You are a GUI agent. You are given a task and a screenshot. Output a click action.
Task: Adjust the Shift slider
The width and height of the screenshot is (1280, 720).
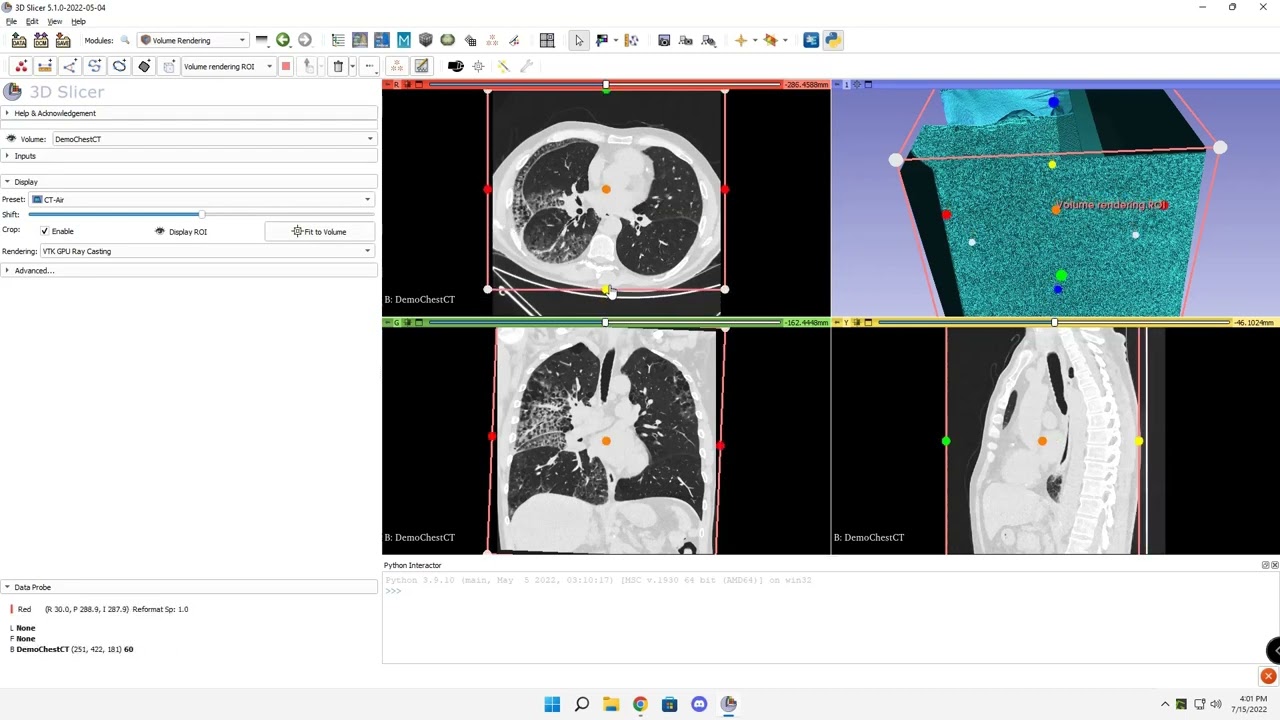tap(200, 214)
